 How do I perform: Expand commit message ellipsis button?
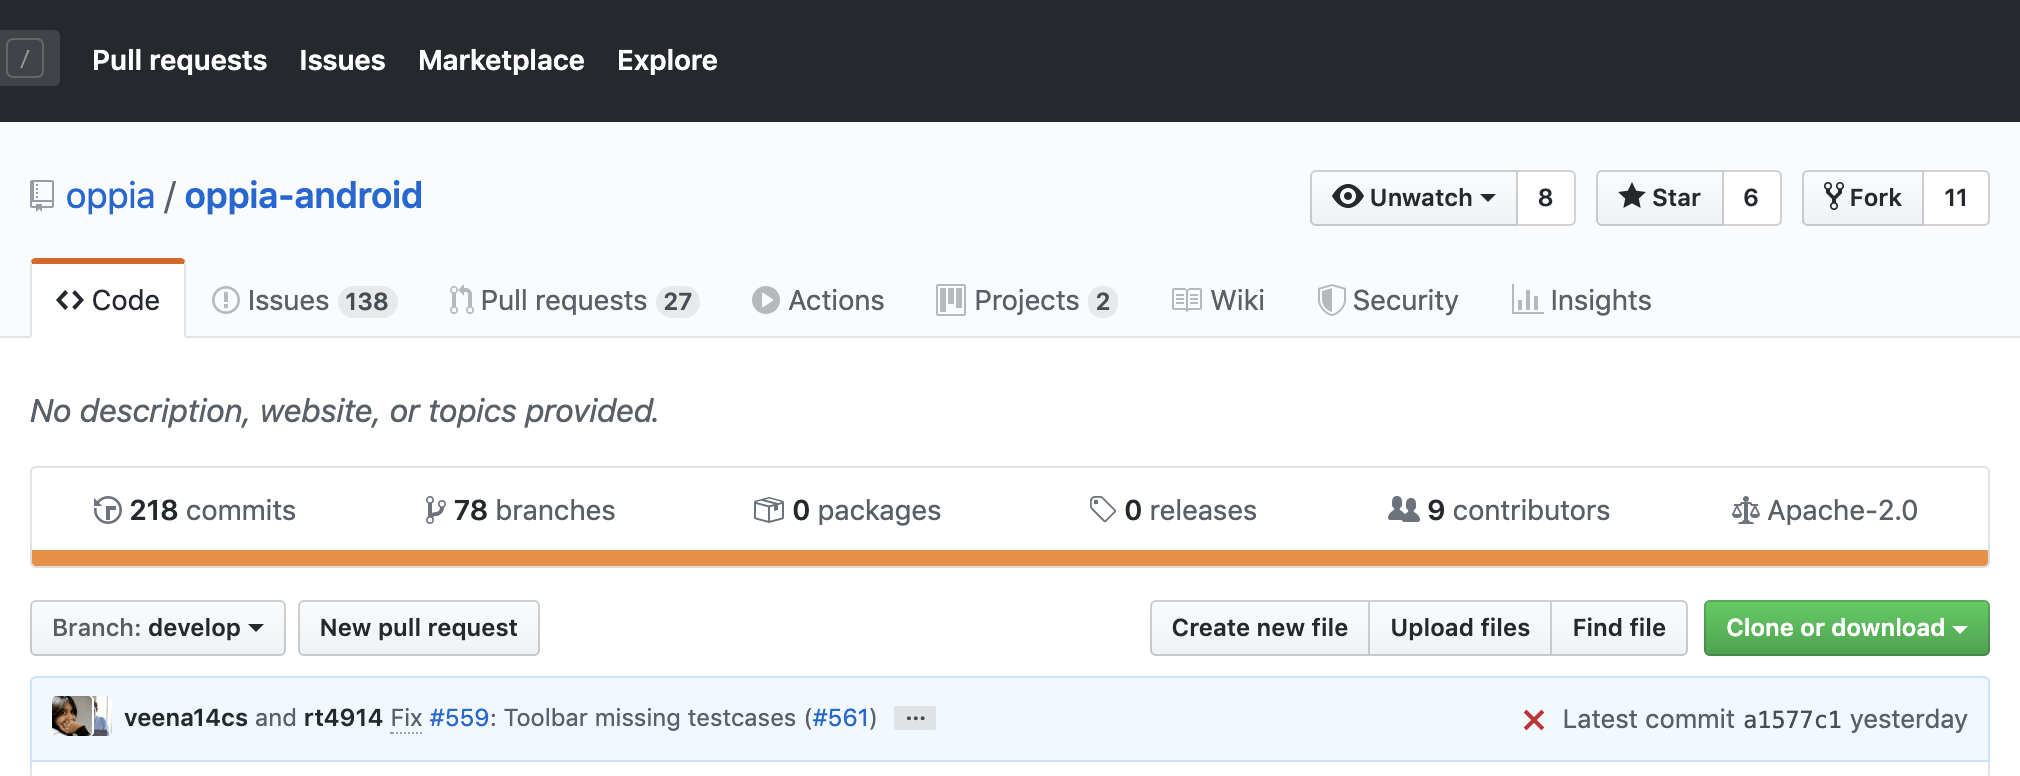click(x=915, y=718)
